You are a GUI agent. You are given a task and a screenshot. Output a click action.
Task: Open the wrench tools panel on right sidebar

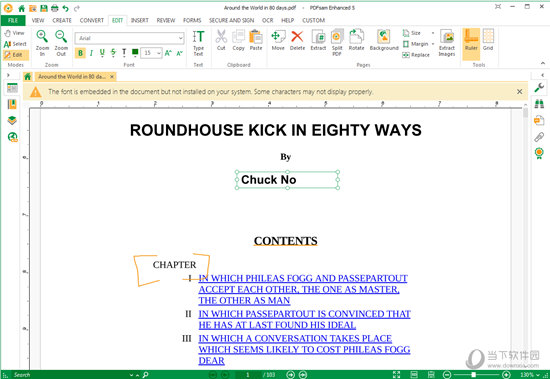[539, 87]
